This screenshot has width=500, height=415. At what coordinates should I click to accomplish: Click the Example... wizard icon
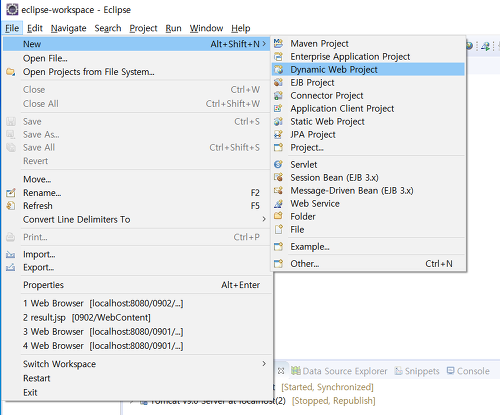coord(278,247)
